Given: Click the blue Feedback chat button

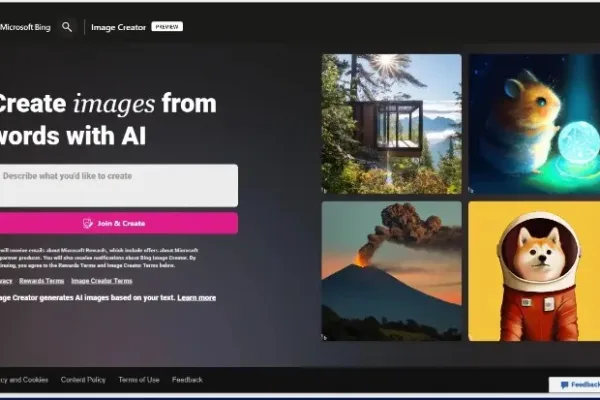Looking at the screenshot, I should [x=575, y=385].
